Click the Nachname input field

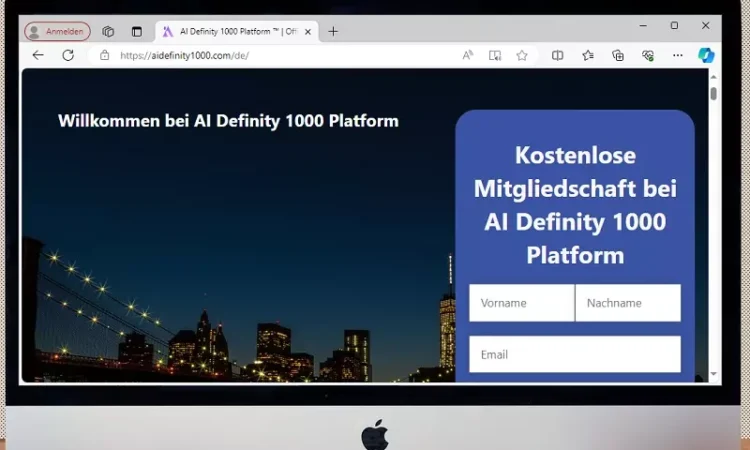[628, 303]
